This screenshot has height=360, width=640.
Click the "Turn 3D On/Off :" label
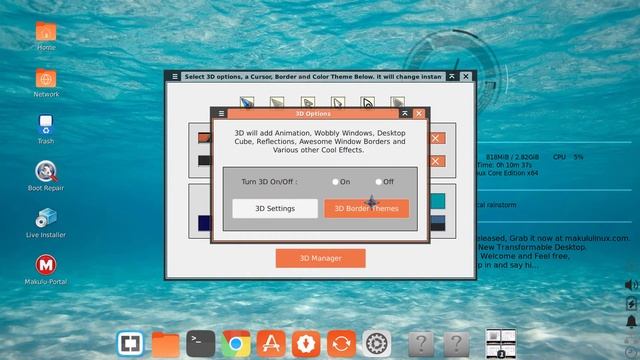tap(269, 182)
